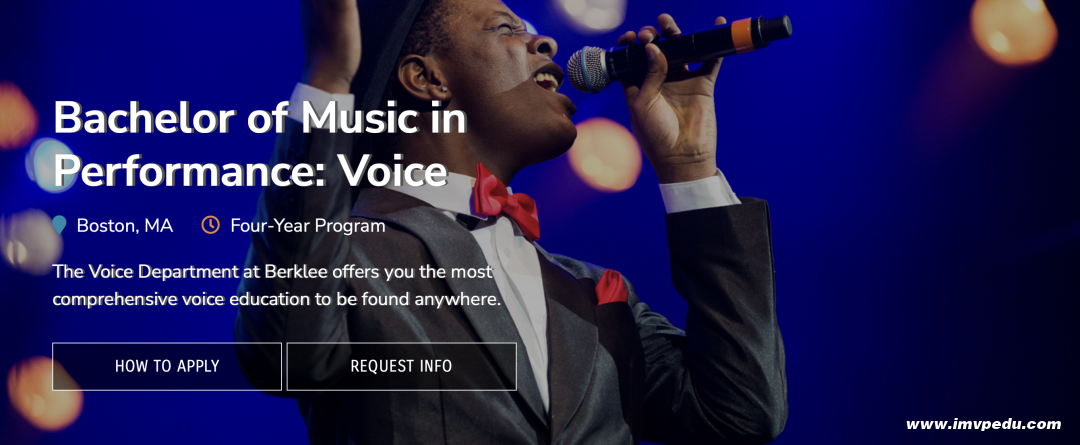The height and width of the screenshot is (445, 1080).
Task: Click the Four-Year Program label
Action: (x=308, y=225)
